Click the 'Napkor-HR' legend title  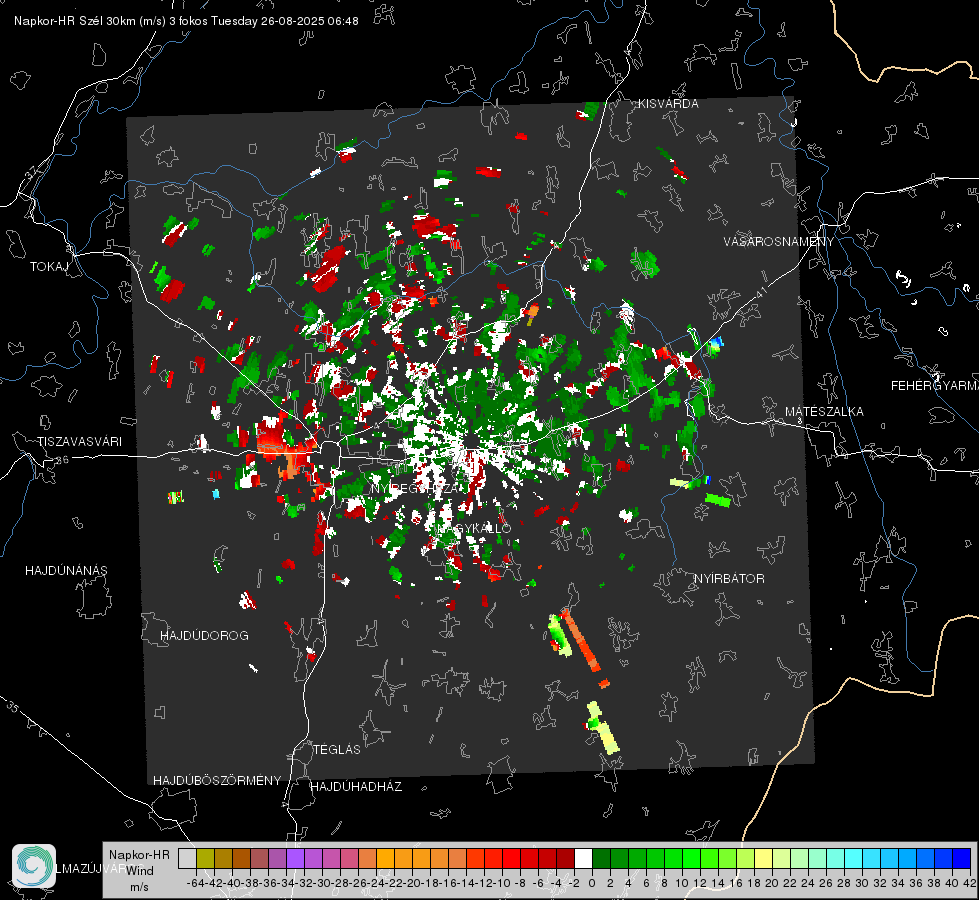139,855
